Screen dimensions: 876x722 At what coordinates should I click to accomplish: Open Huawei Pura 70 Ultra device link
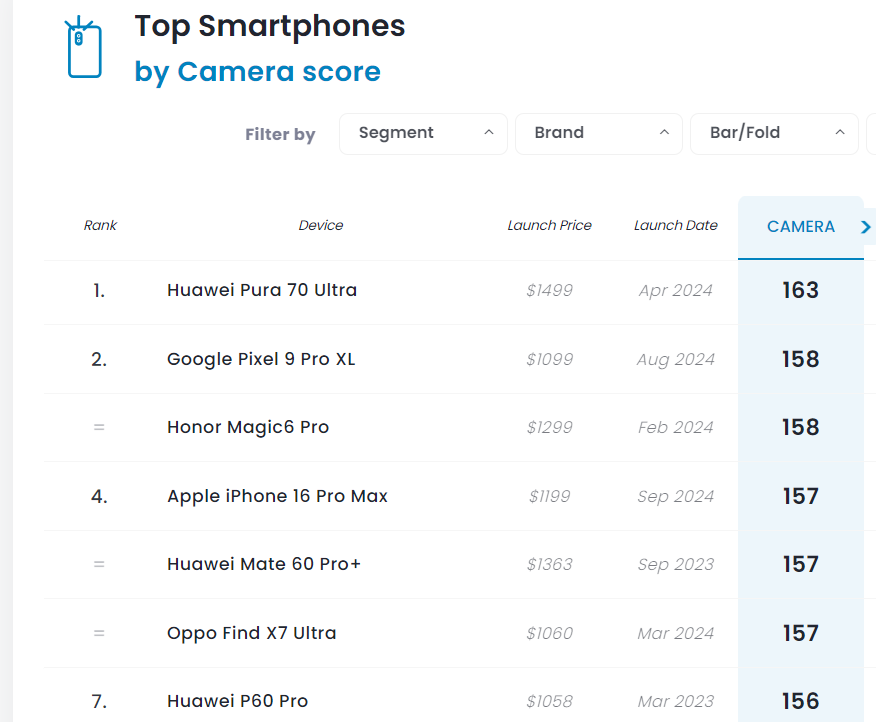pos(262,290)
